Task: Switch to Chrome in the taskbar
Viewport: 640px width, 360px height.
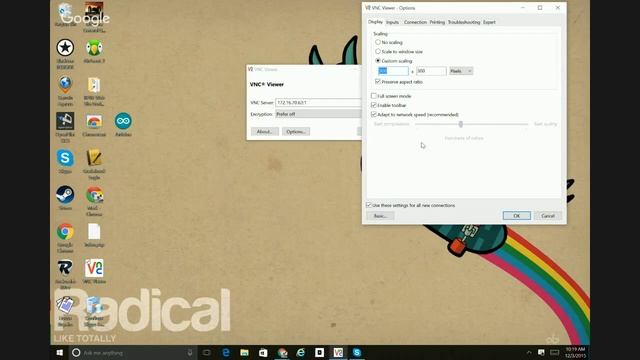Action: click(282, 353)
